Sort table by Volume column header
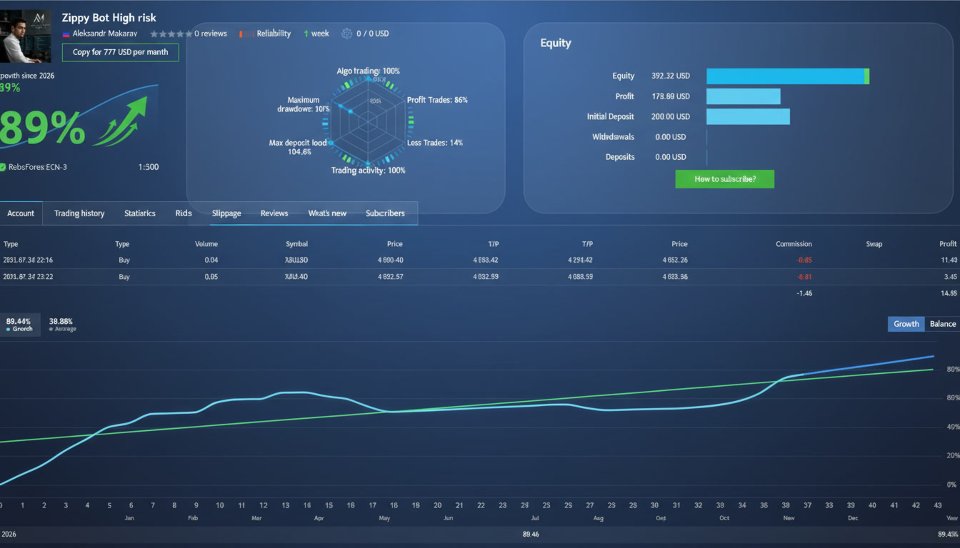The height and width of the screenshot is (548, 960). [206, 244]
